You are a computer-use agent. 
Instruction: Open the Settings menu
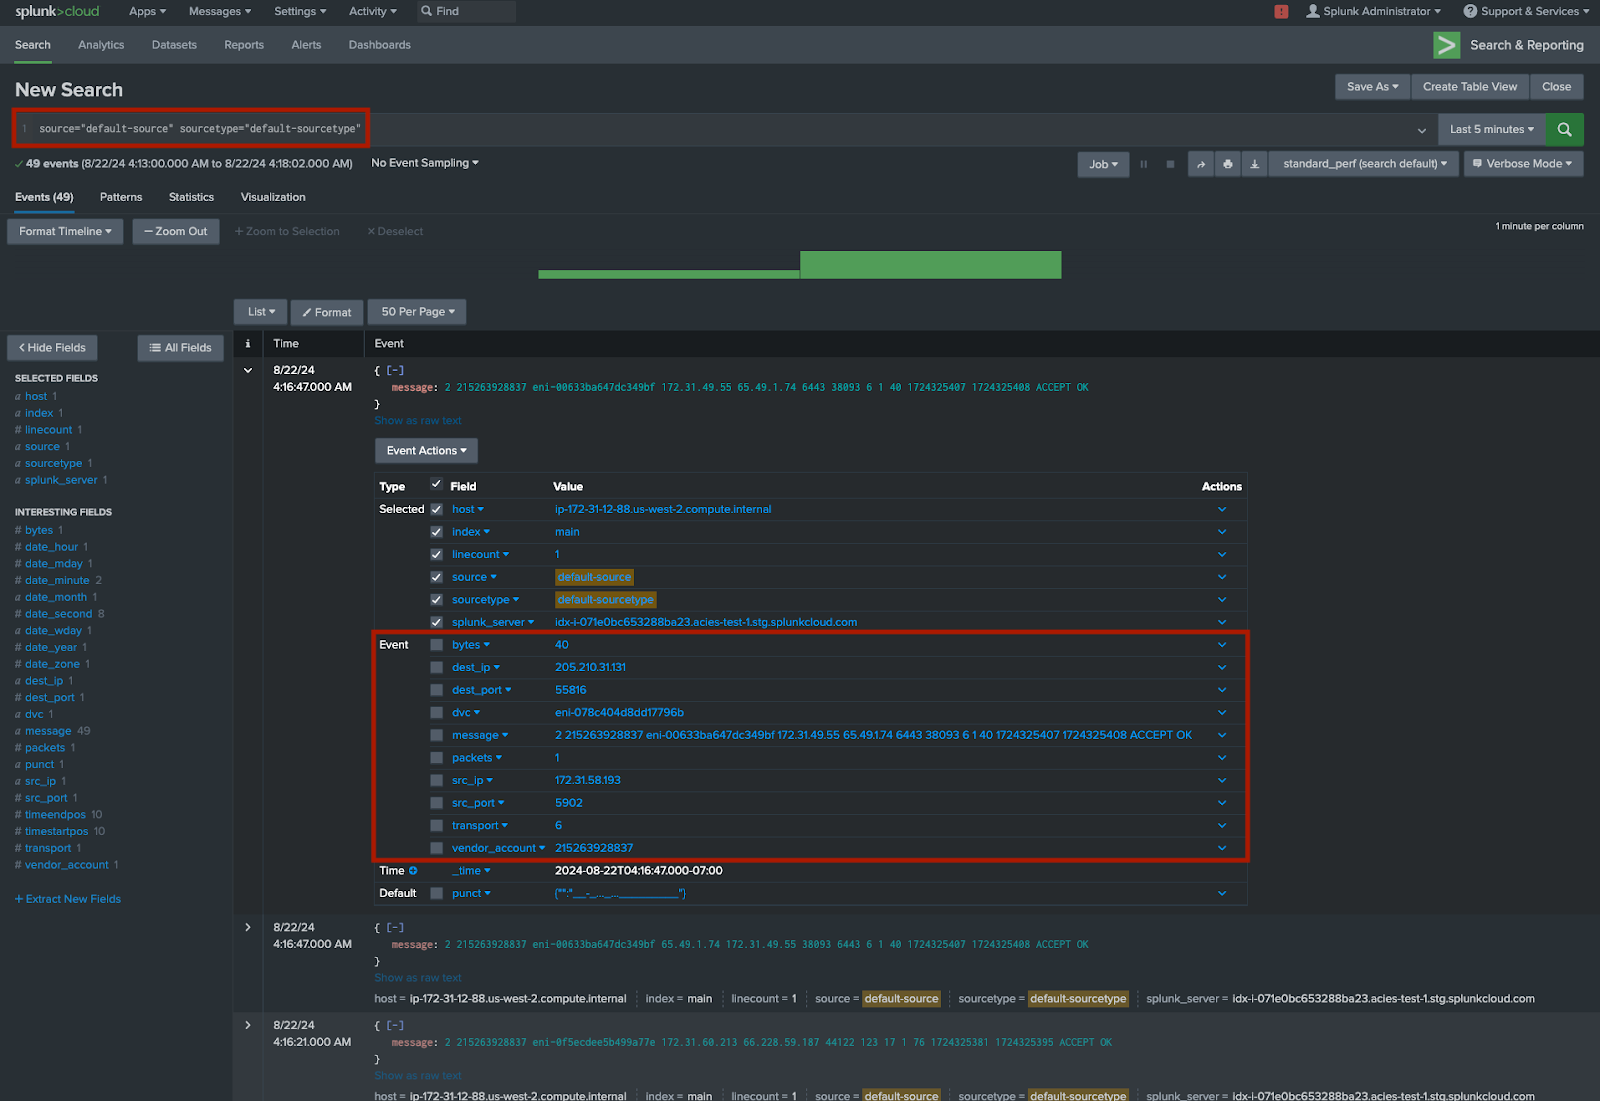(x=299, y=11)
